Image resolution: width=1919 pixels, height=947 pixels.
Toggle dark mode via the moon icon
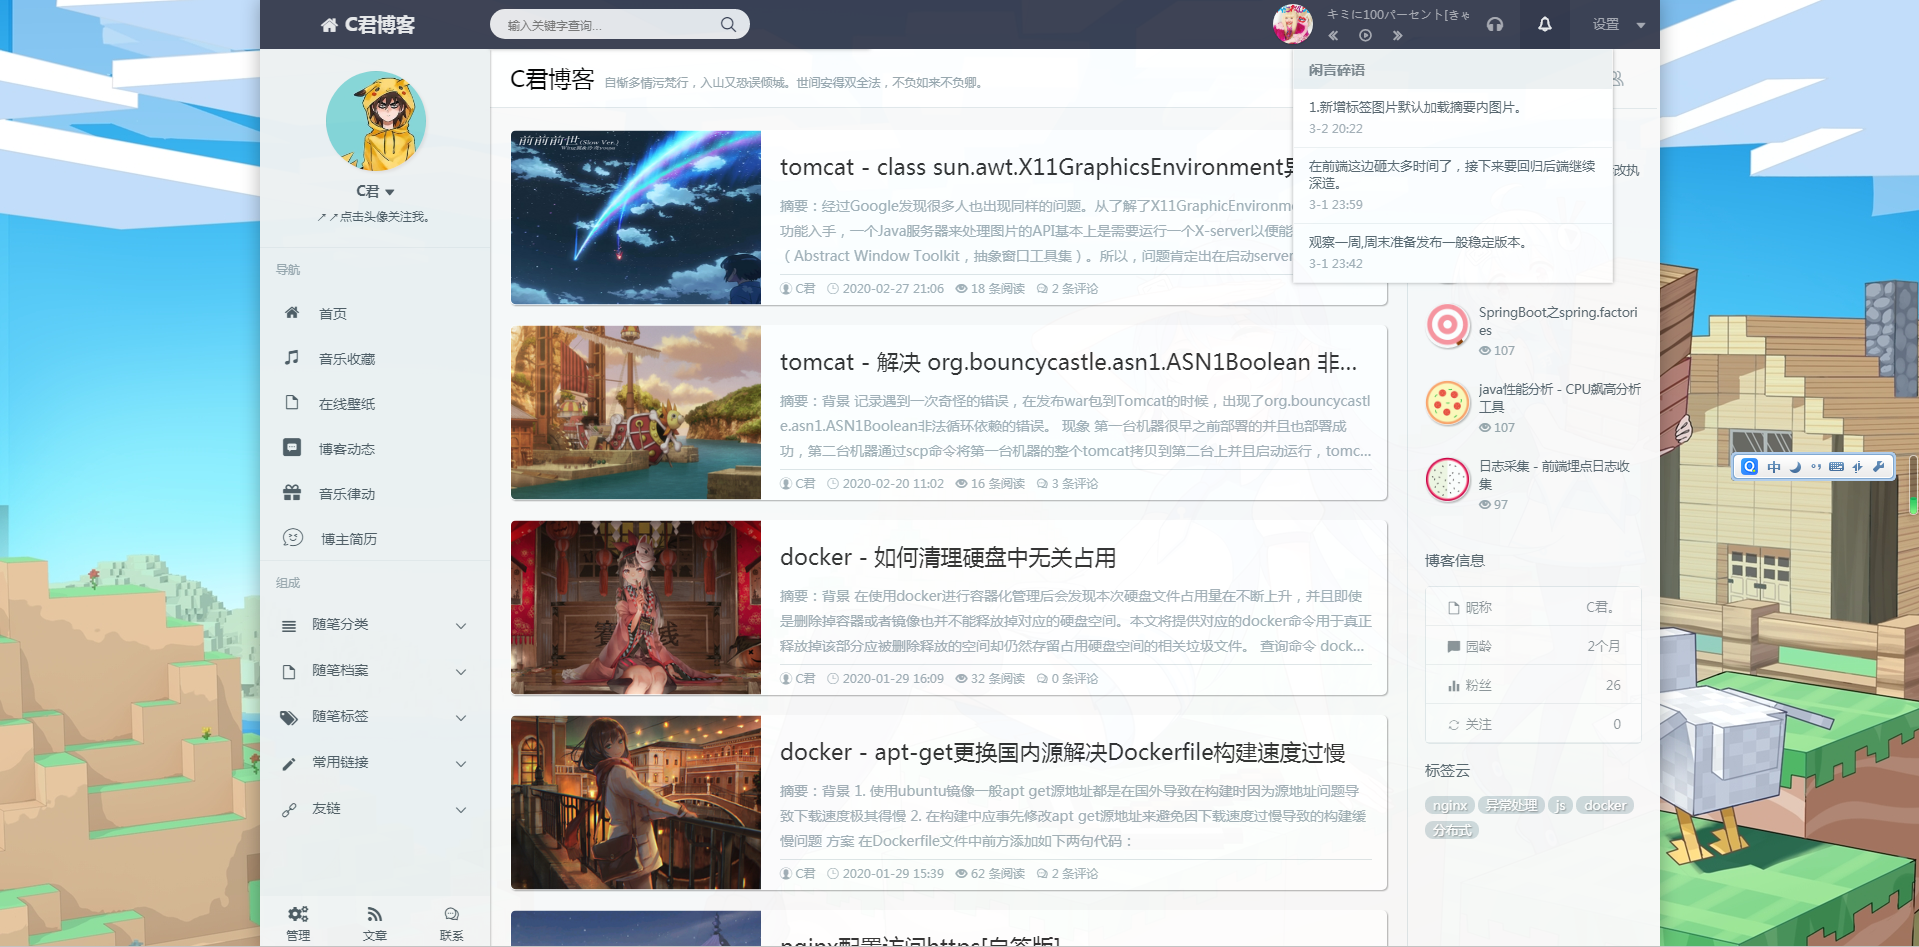point(1794,466)
